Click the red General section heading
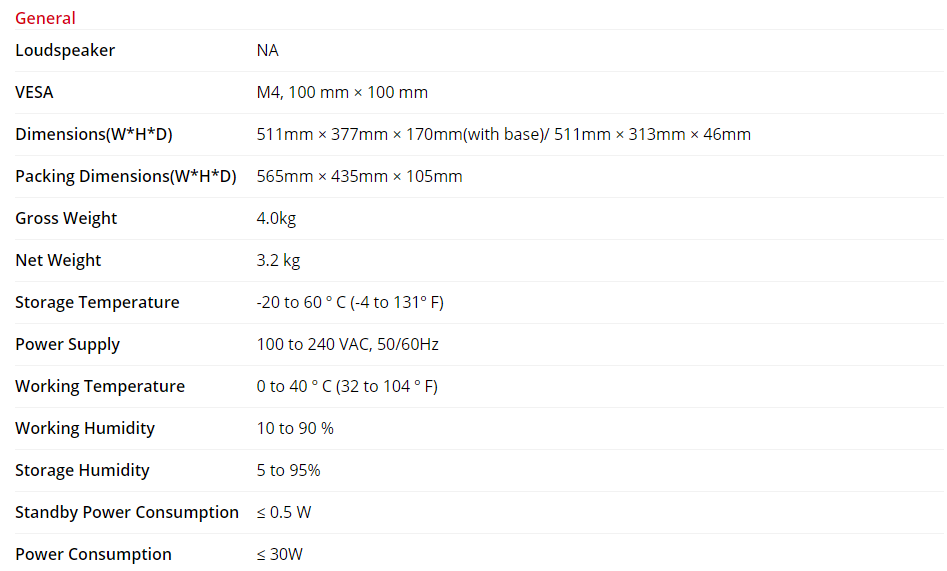This screenshot has width=947, height=571. tap(45, 18)
